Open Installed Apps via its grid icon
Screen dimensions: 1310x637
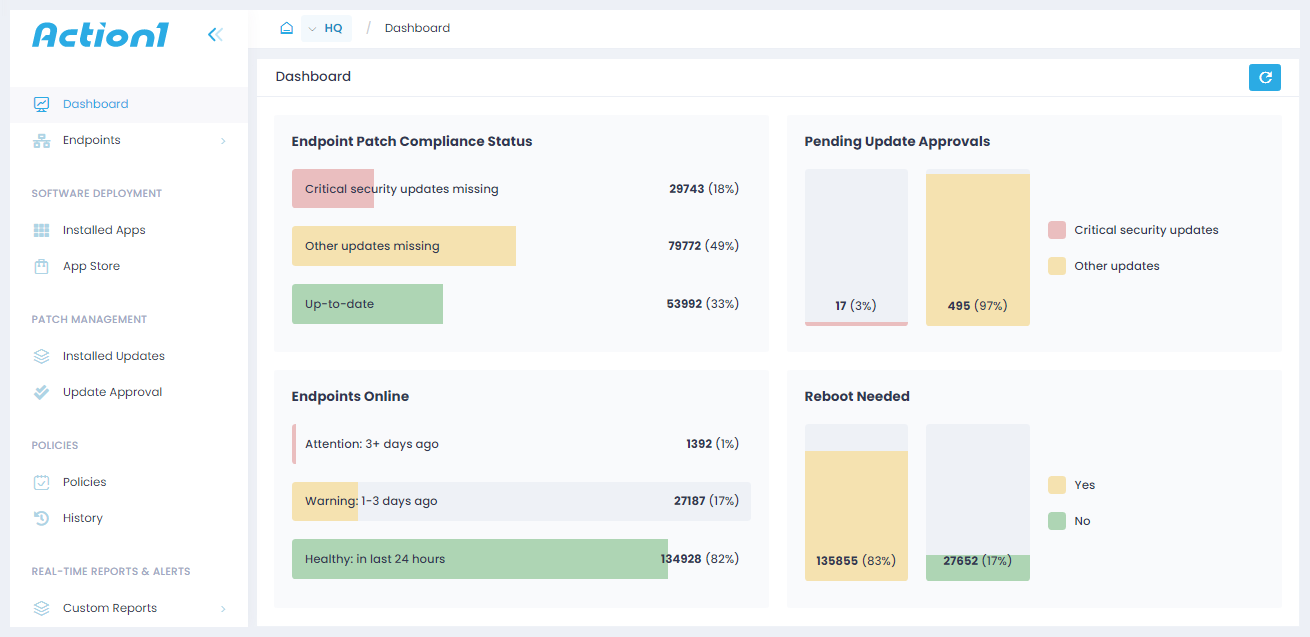tap(41, 229)
